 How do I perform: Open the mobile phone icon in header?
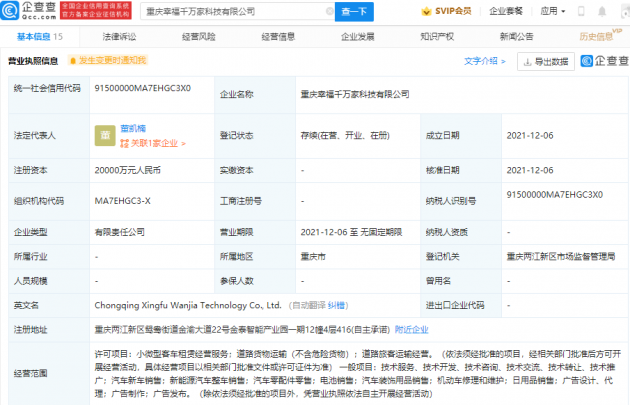point(581,11)
